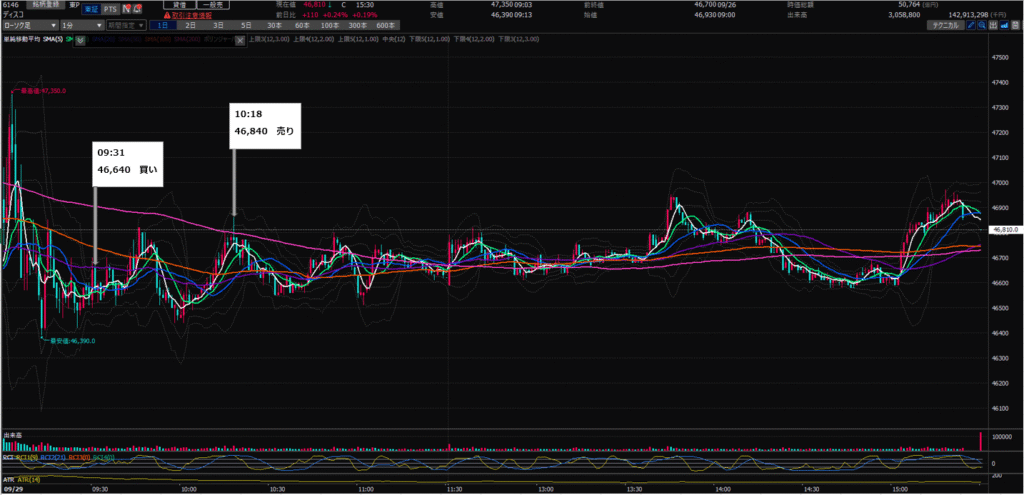Click the red-marked icon right of news flag
Image resolution: width=1024 pixels, height=495 pixels.
click(x=139, y=8)
